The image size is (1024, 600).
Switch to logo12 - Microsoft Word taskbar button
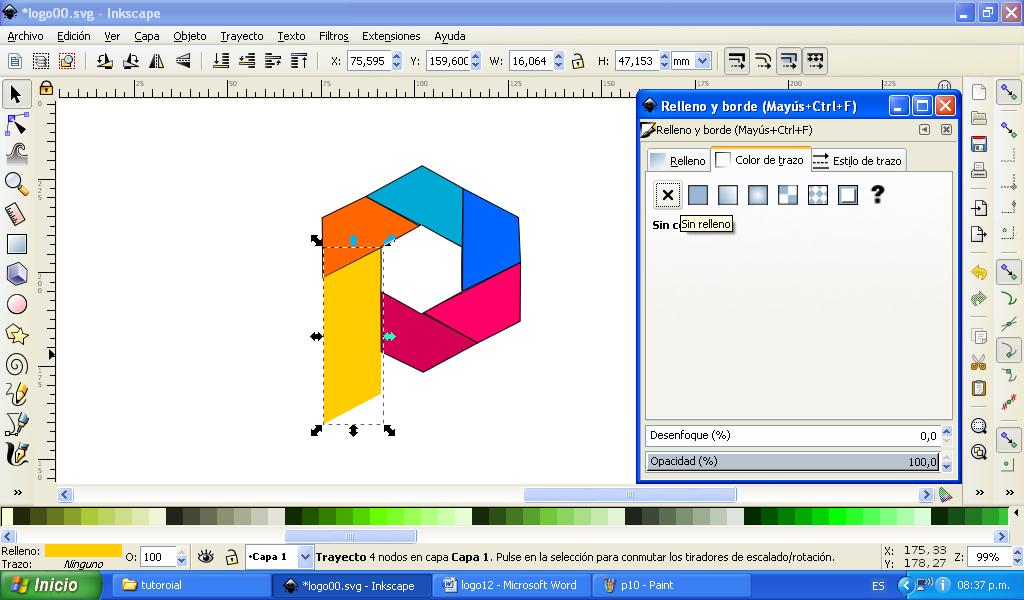point(511,586)
